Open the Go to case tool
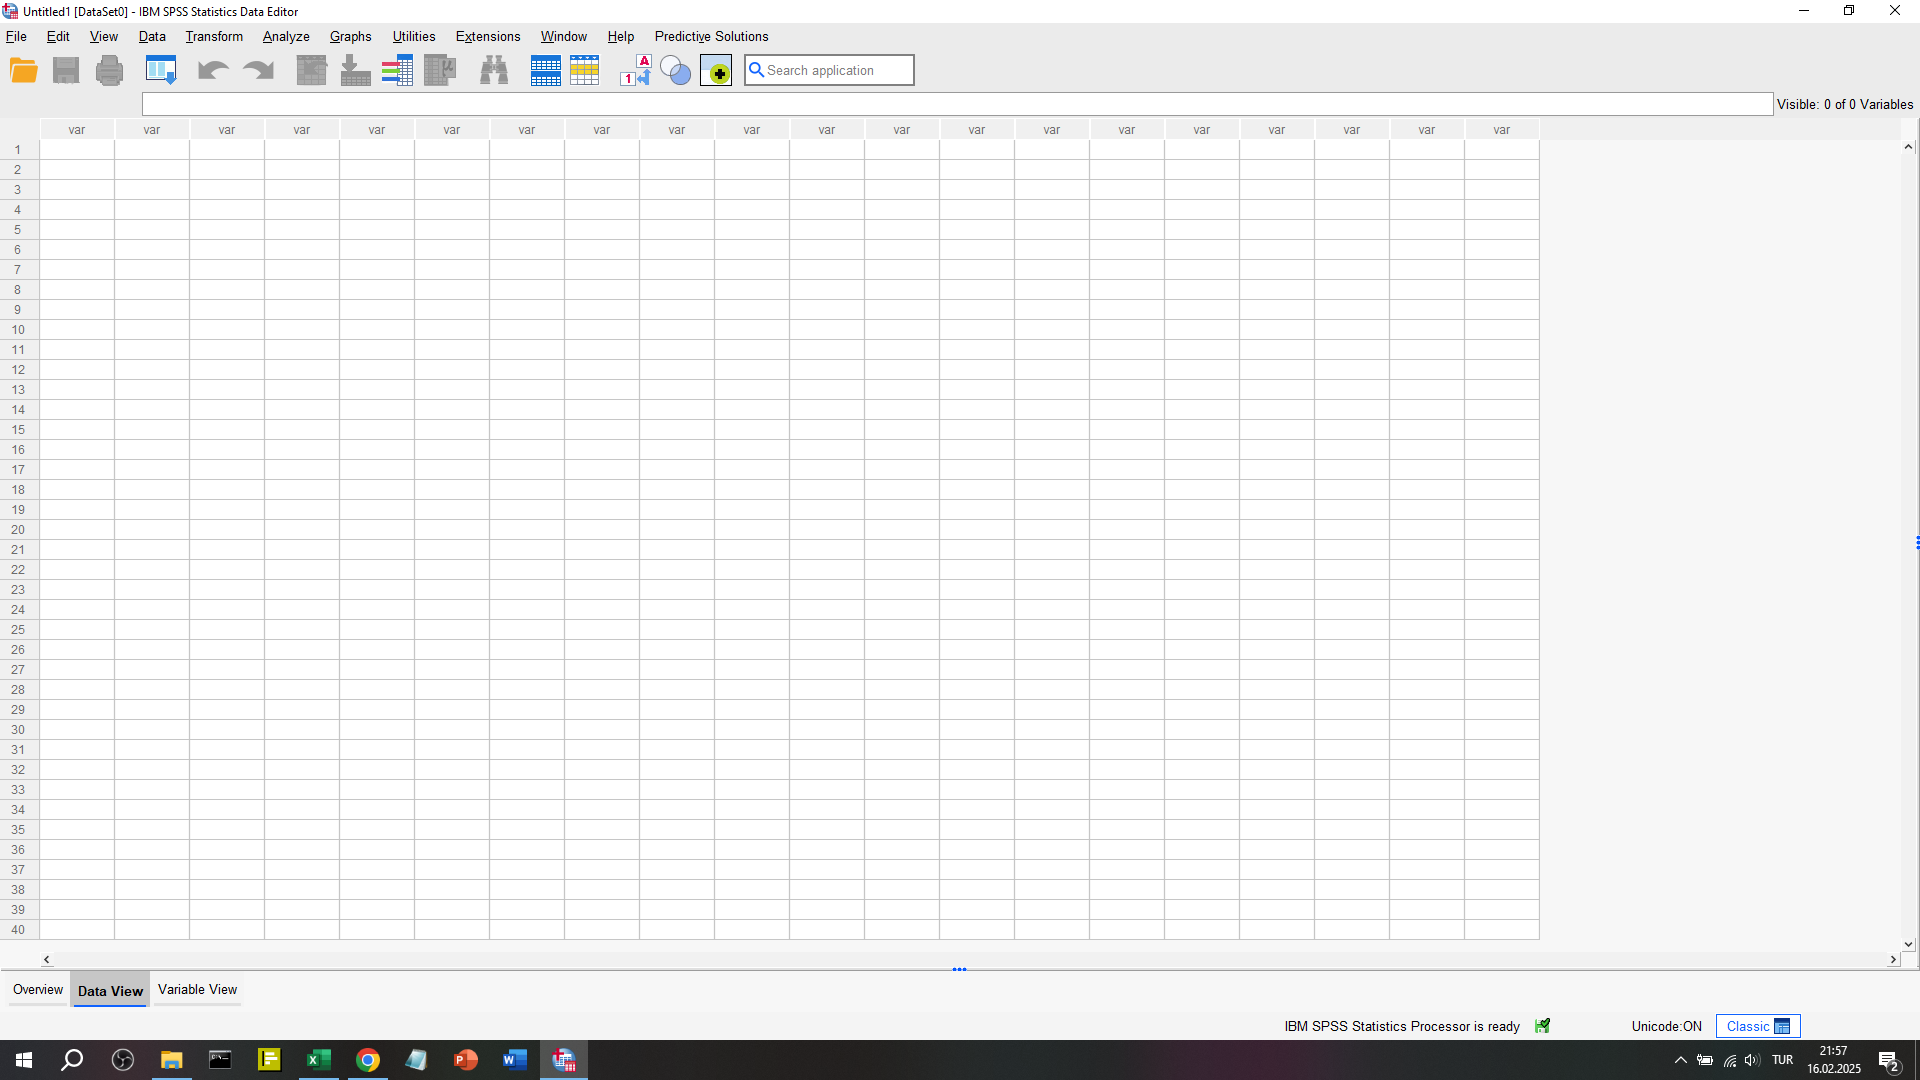 pyautogui.click(x=311, y=70)
